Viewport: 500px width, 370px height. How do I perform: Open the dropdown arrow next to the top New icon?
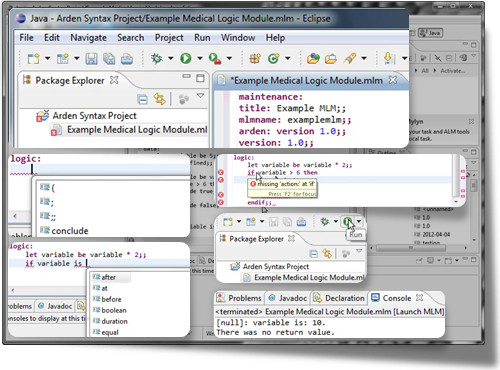tap(48, 59)
